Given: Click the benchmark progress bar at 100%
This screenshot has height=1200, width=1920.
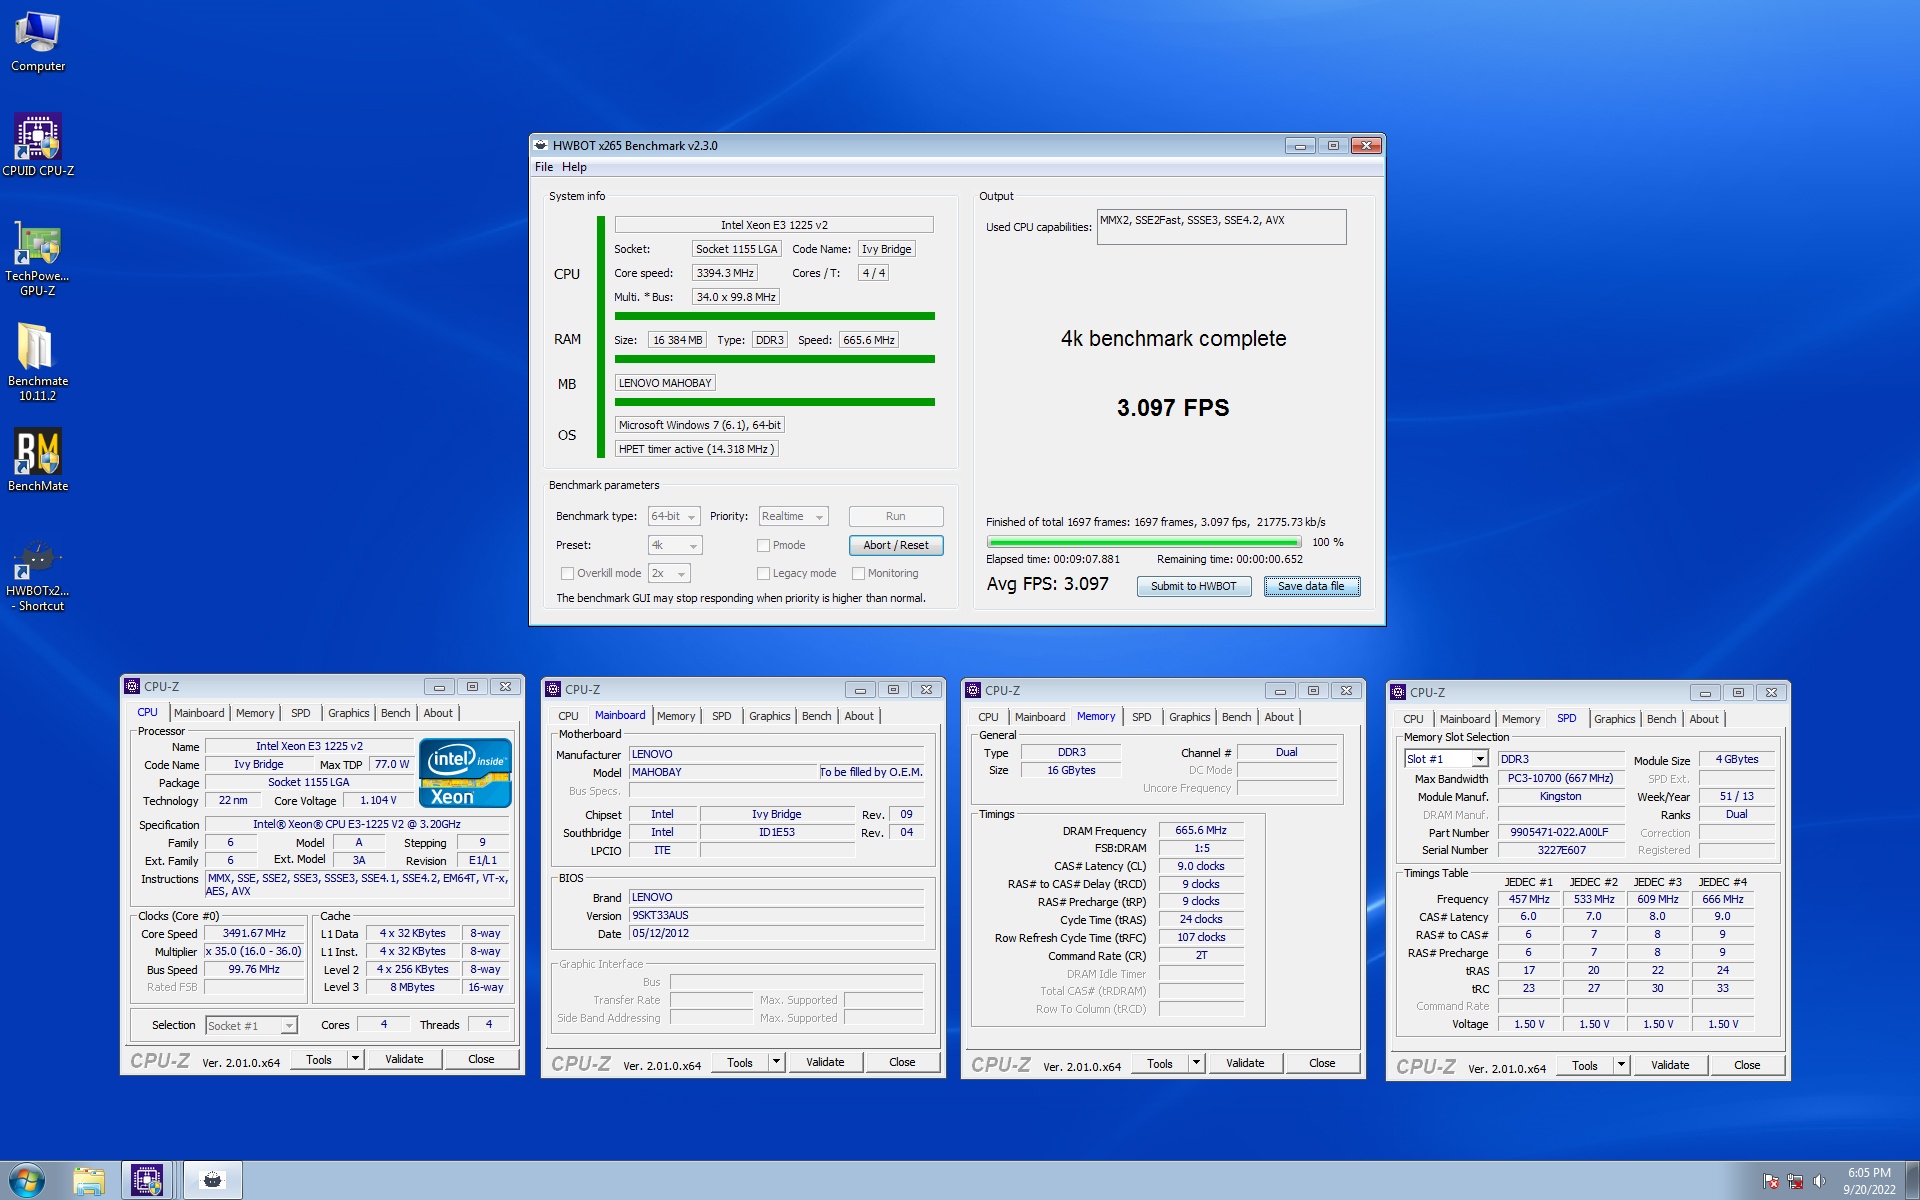Looking at the screenshot, I should (x=1143, y=542).
